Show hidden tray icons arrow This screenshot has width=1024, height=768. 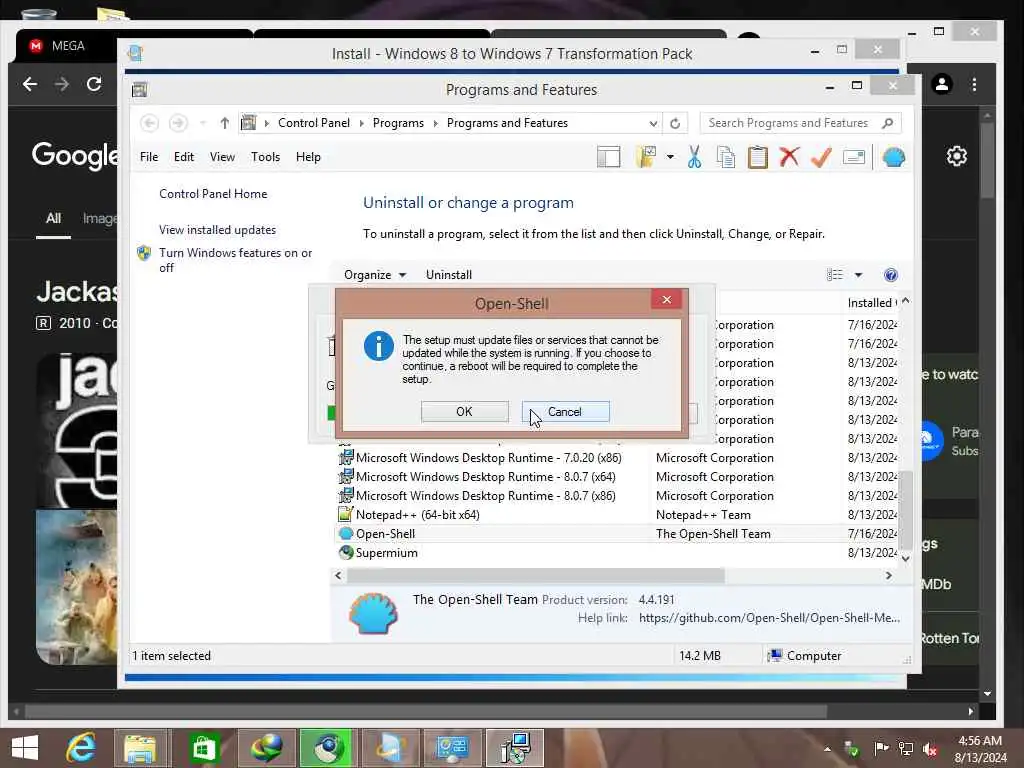click(x=827, y=749)
